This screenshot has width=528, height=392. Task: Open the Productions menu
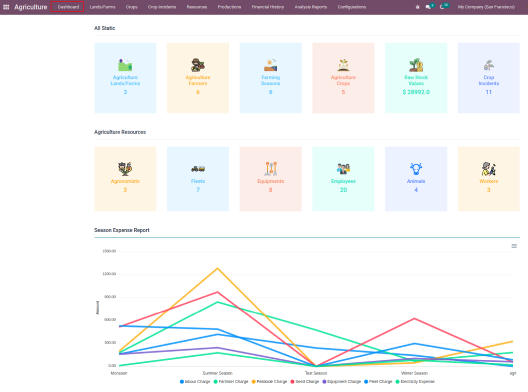point(229,7)
